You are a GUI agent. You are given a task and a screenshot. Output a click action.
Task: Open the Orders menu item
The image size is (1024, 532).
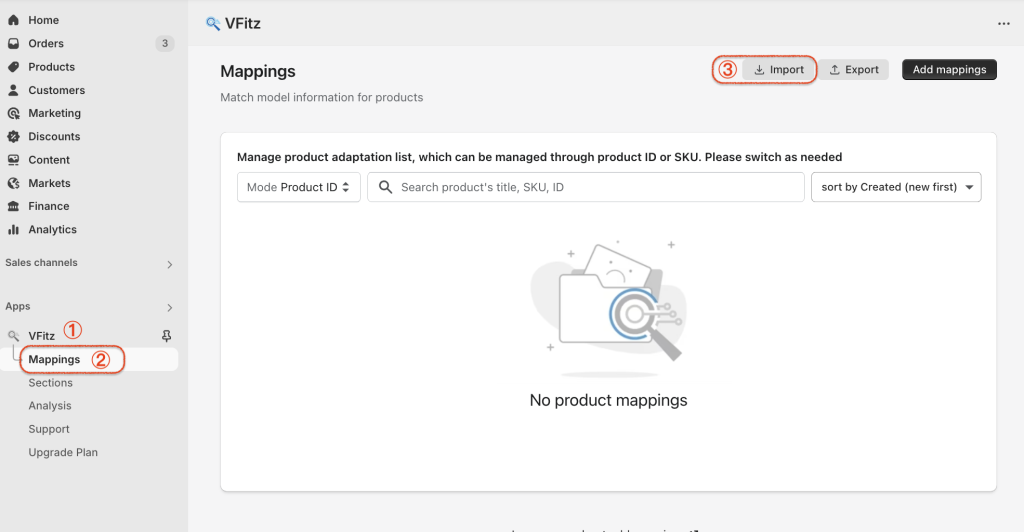tap(46, 44)
